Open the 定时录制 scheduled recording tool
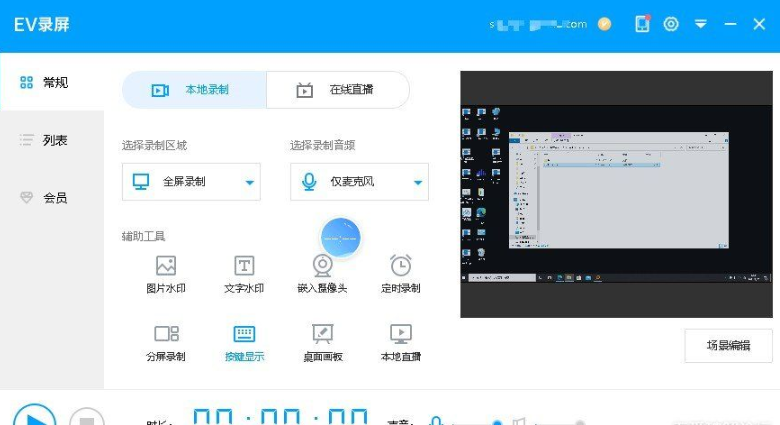 point(400,274)
